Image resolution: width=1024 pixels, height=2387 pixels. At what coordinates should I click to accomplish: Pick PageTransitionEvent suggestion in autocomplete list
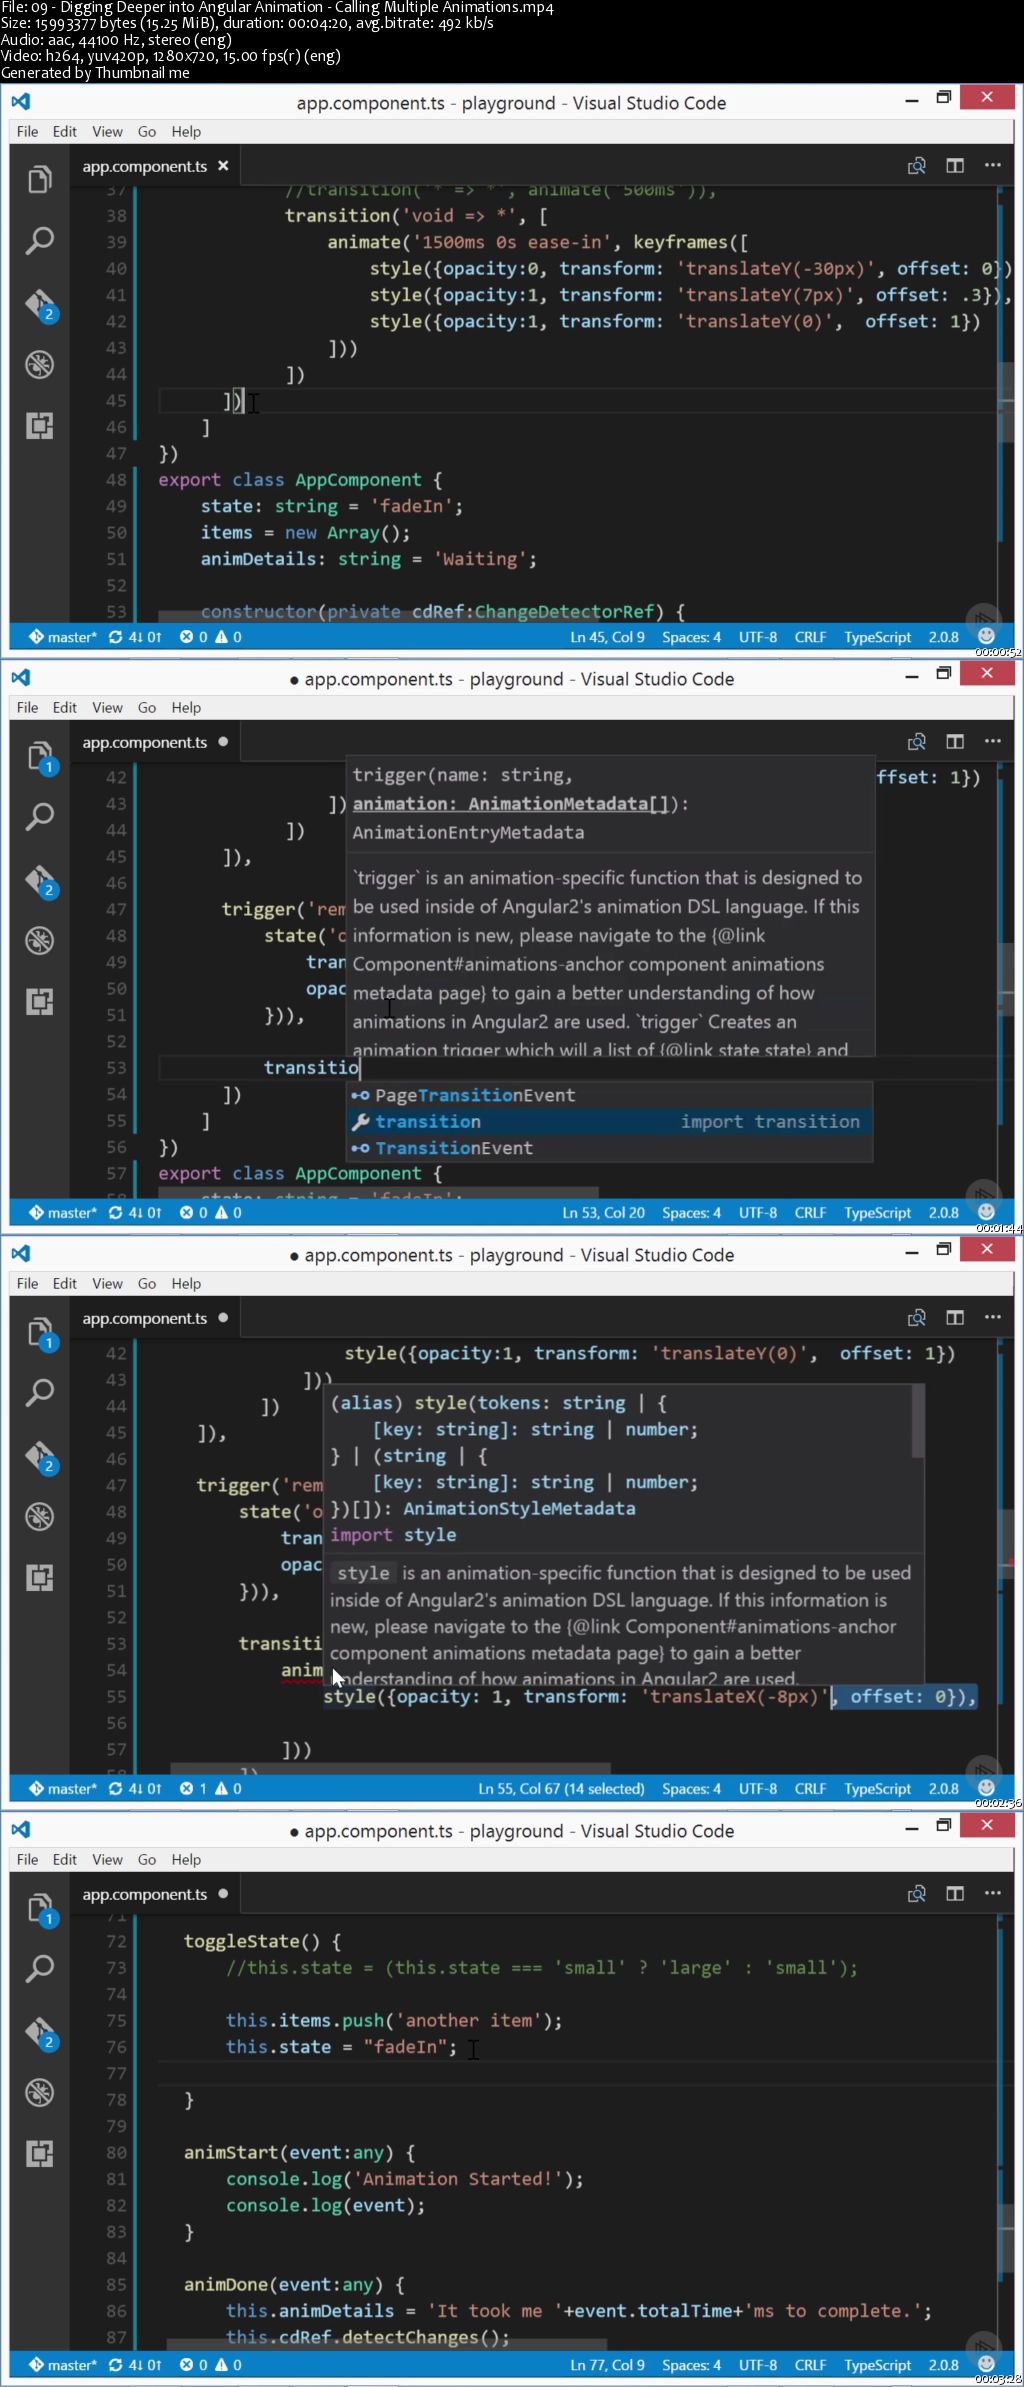point(610,1095)
